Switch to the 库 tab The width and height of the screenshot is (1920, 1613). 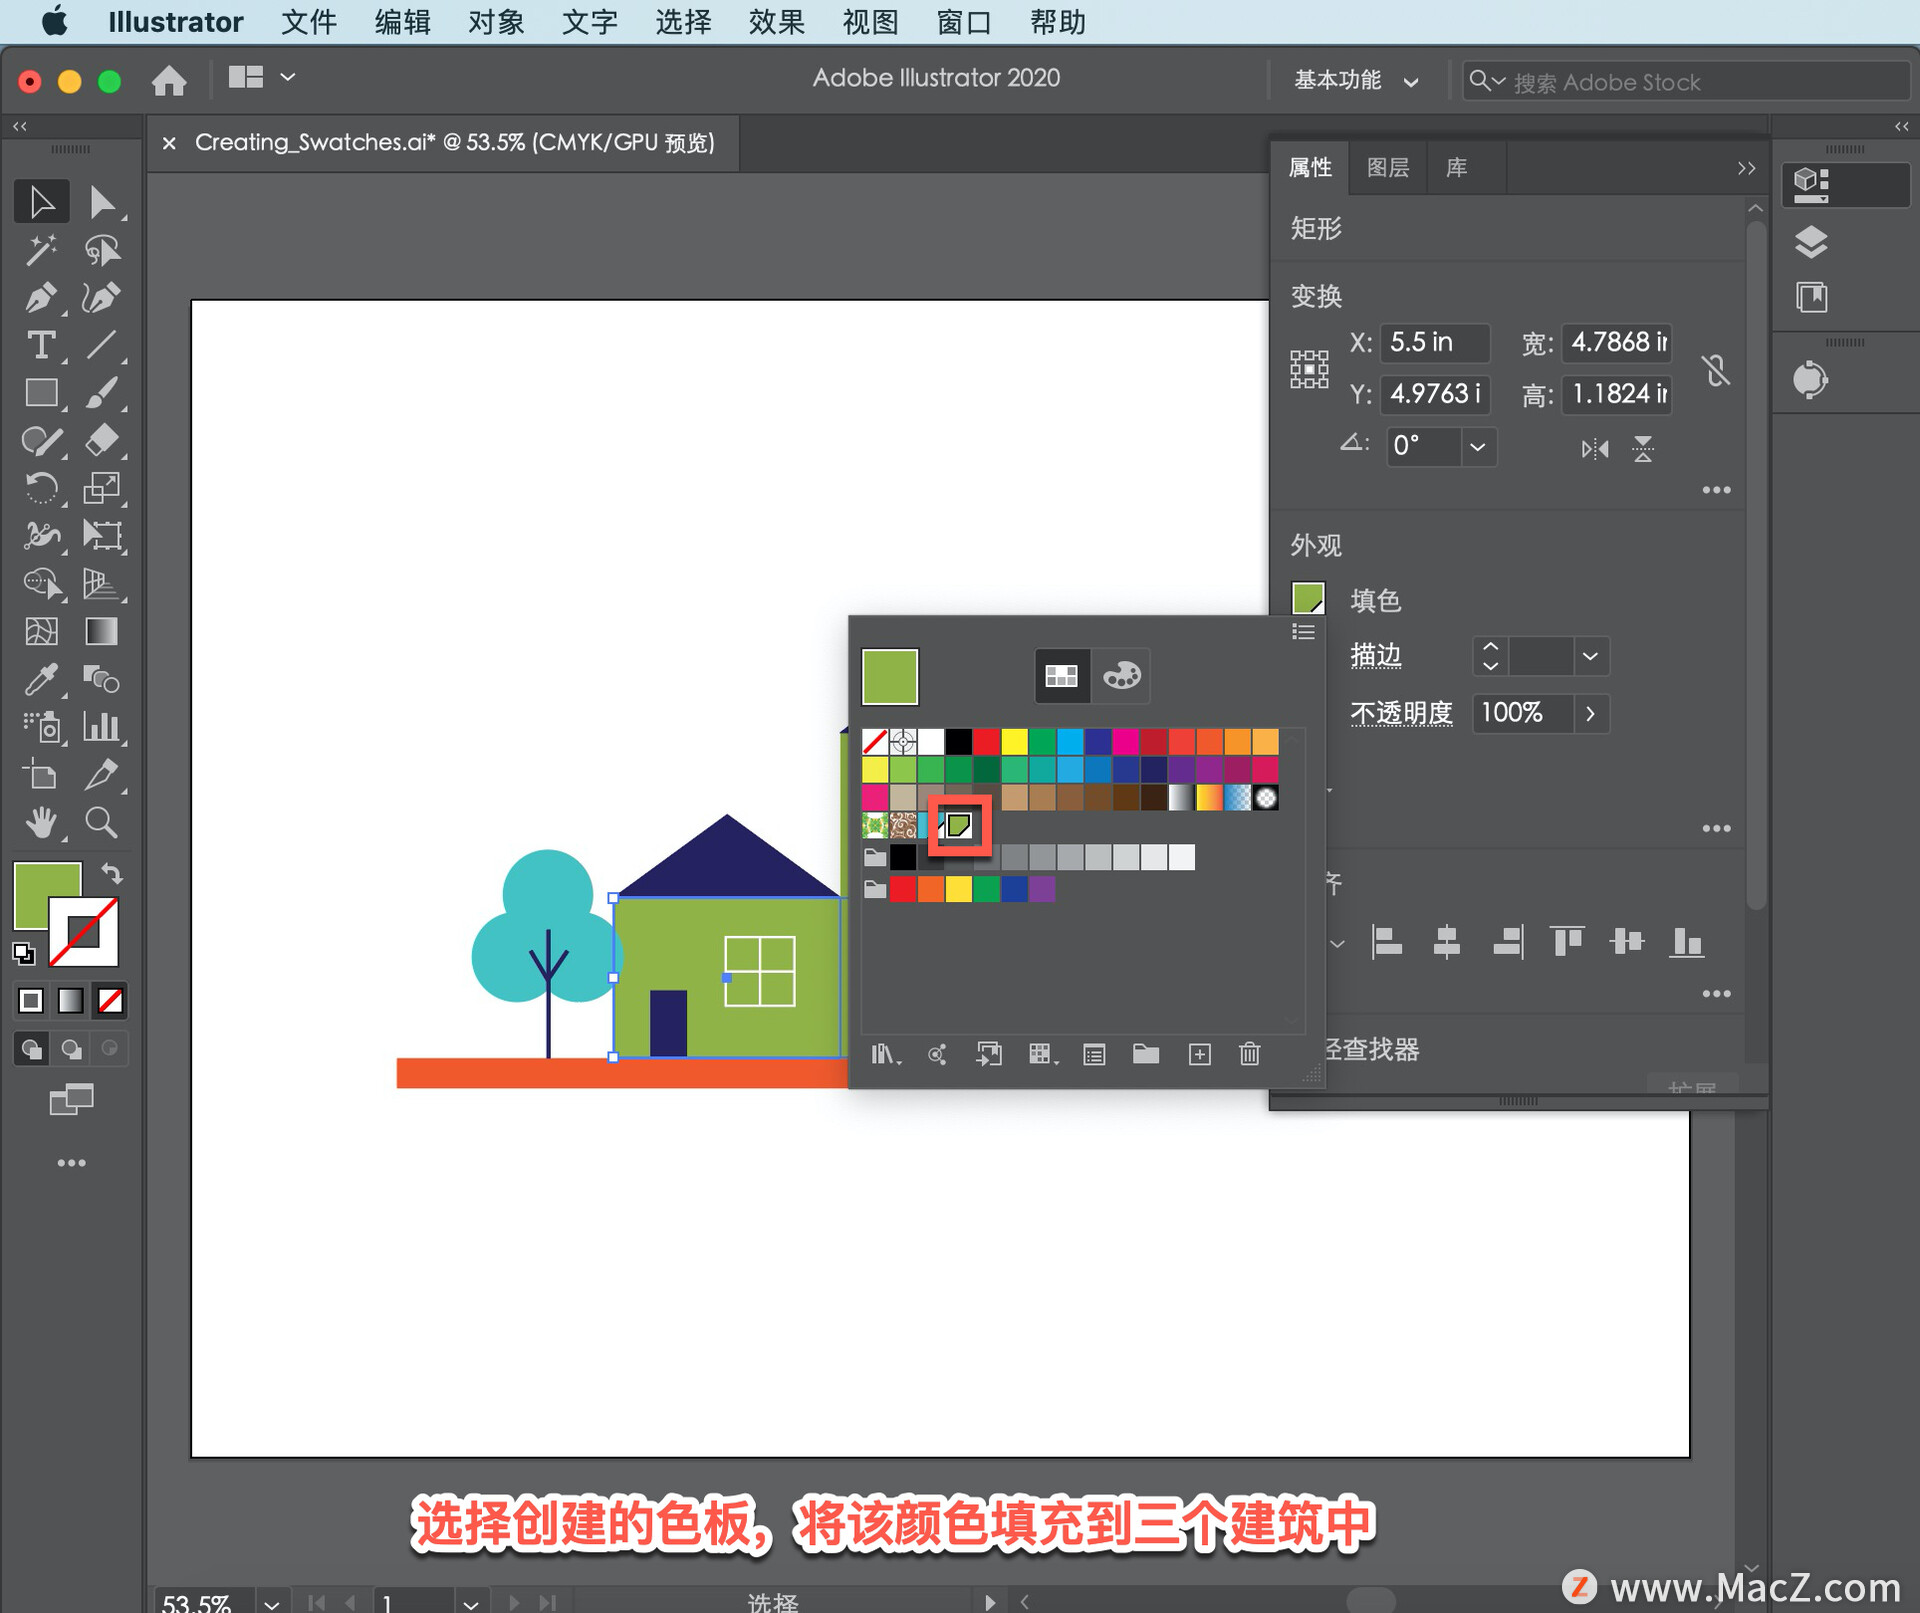1457,168
